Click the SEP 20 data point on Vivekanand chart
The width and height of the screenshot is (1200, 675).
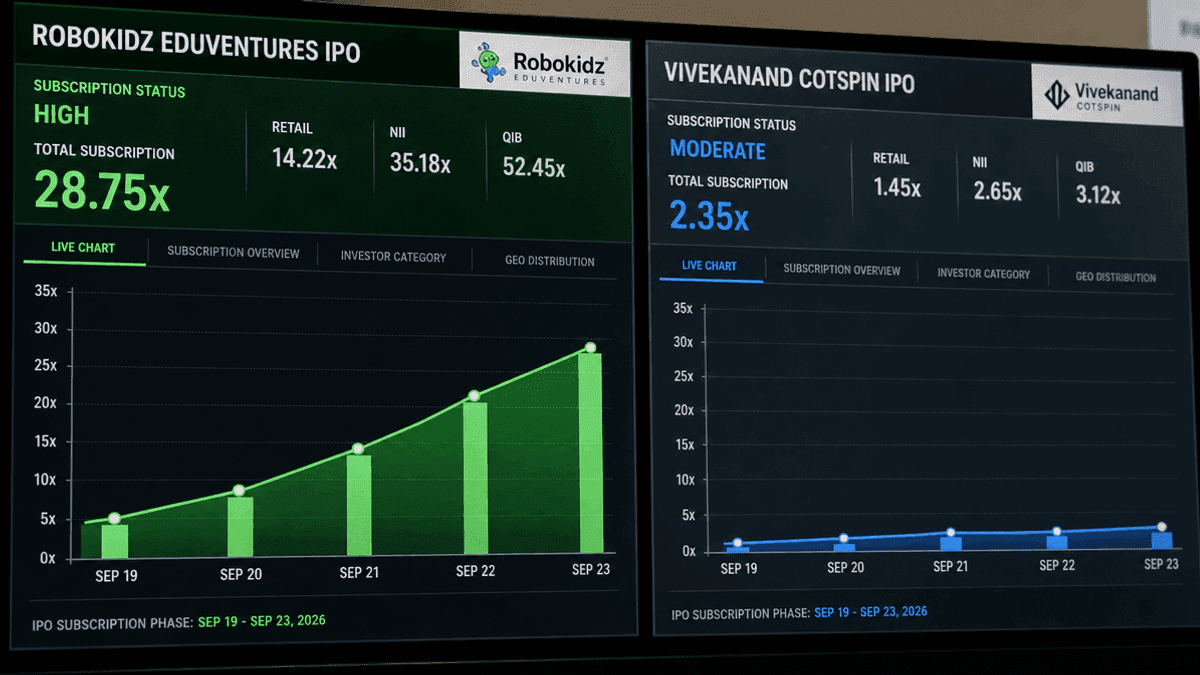844,539
